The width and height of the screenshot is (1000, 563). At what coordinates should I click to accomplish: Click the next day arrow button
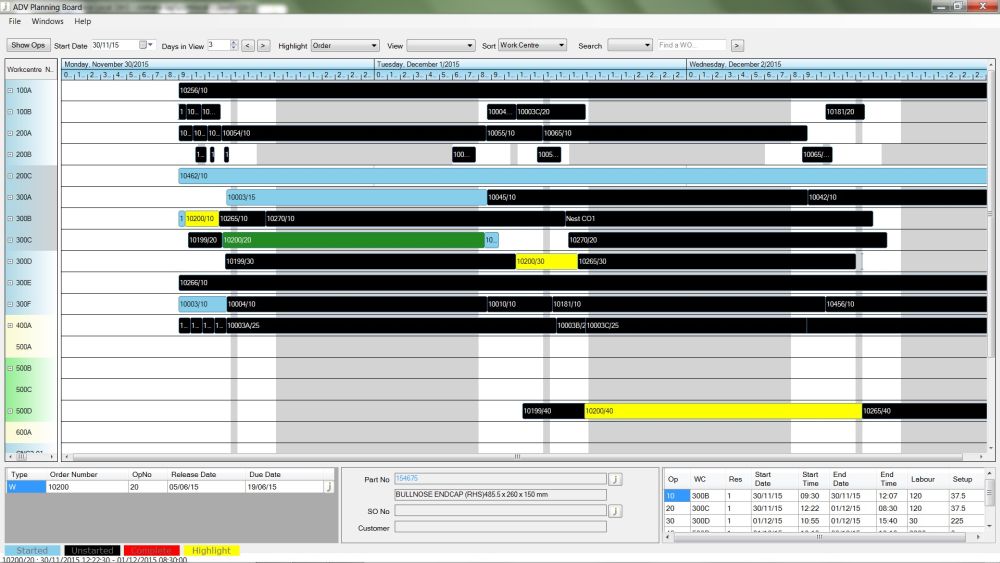point(264,45)
